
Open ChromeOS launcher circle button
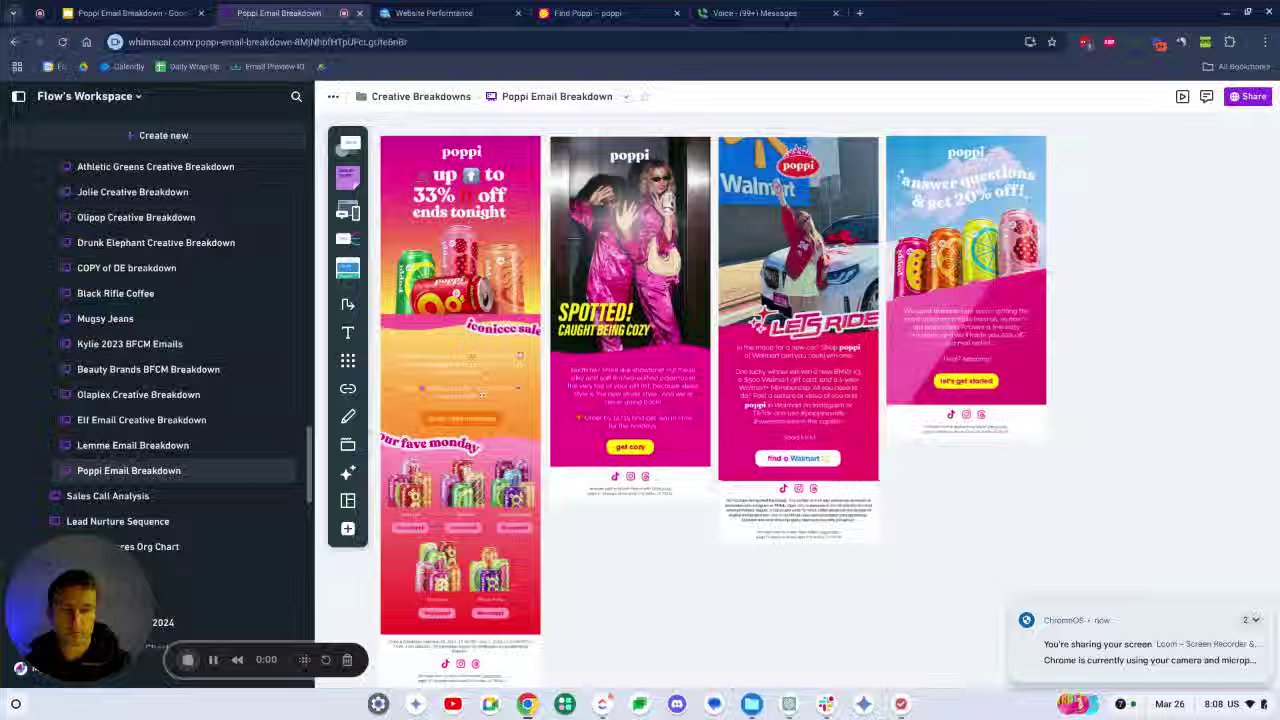16,704
